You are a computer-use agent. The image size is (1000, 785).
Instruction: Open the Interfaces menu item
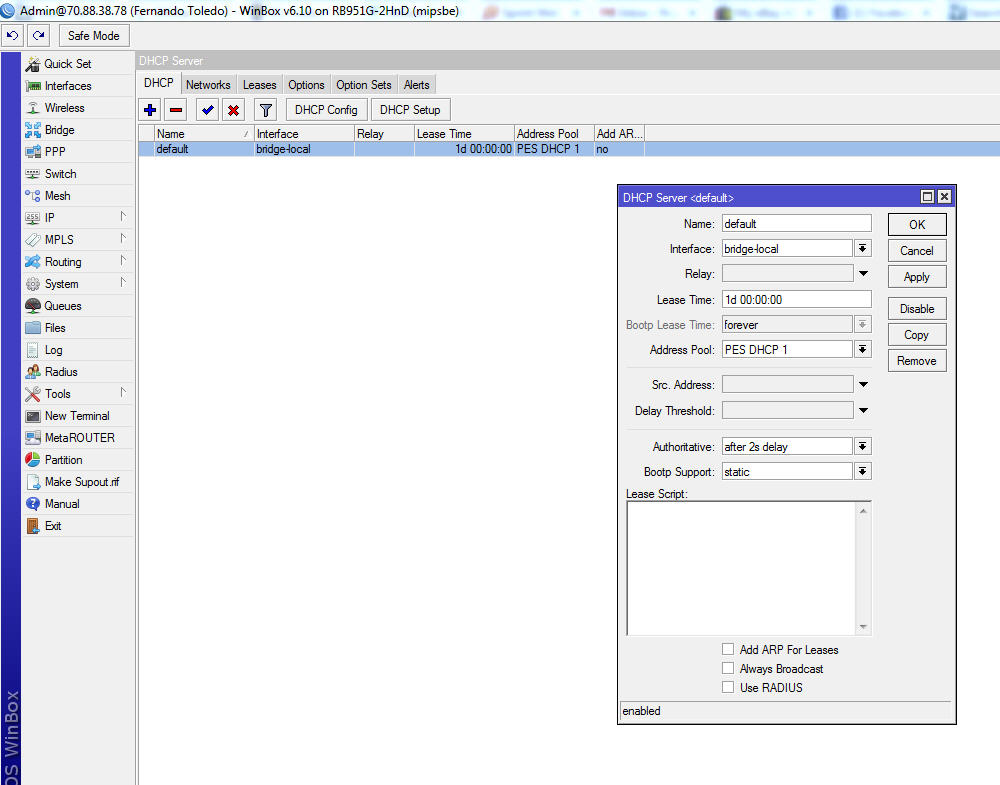click(78, 86)
